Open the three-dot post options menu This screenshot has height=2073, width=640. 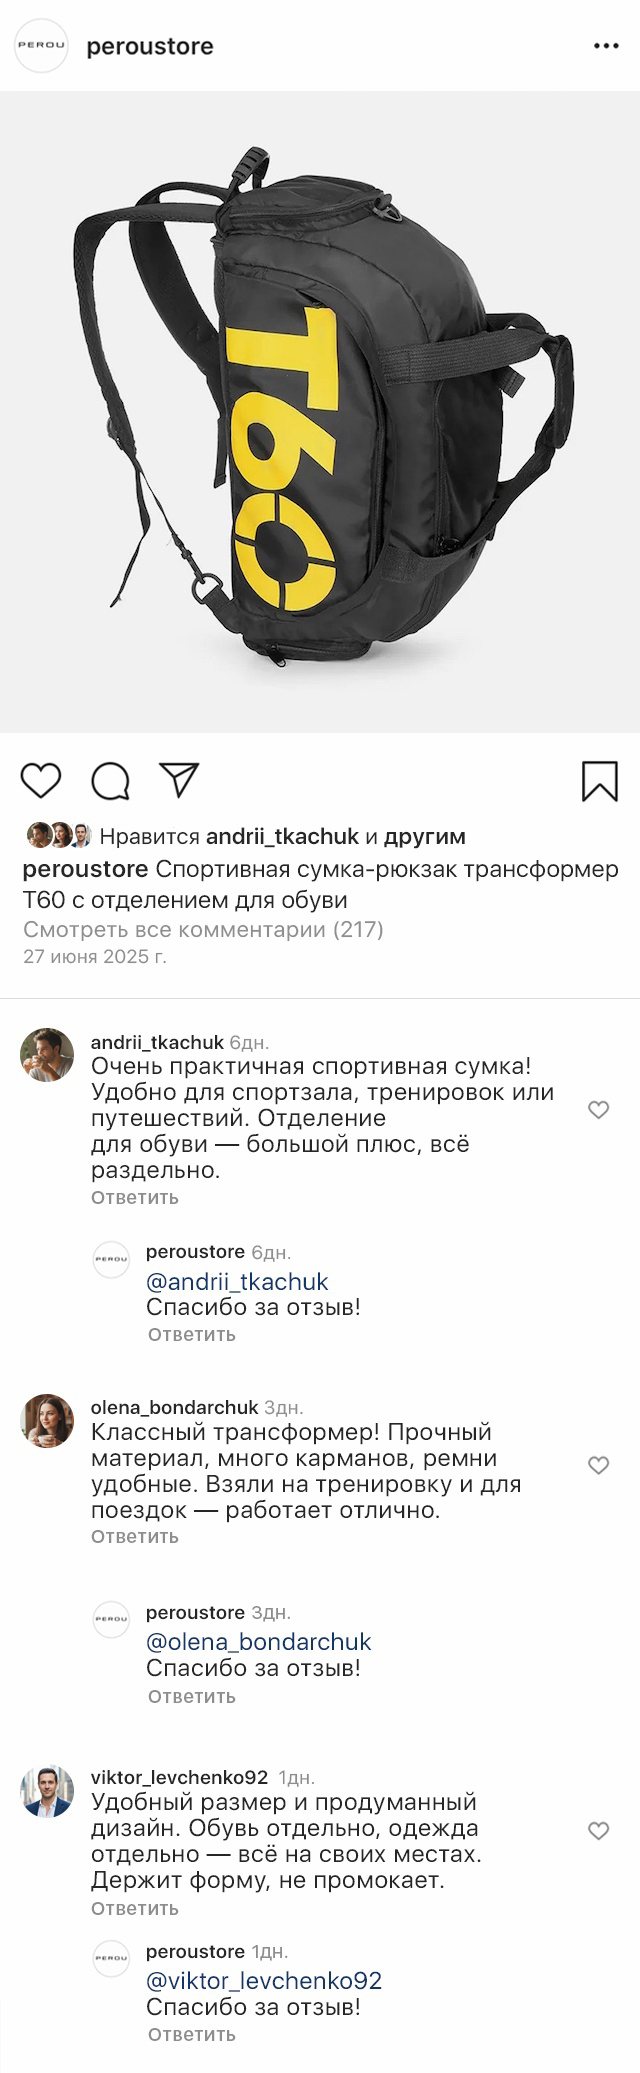(x=606, y=46)
